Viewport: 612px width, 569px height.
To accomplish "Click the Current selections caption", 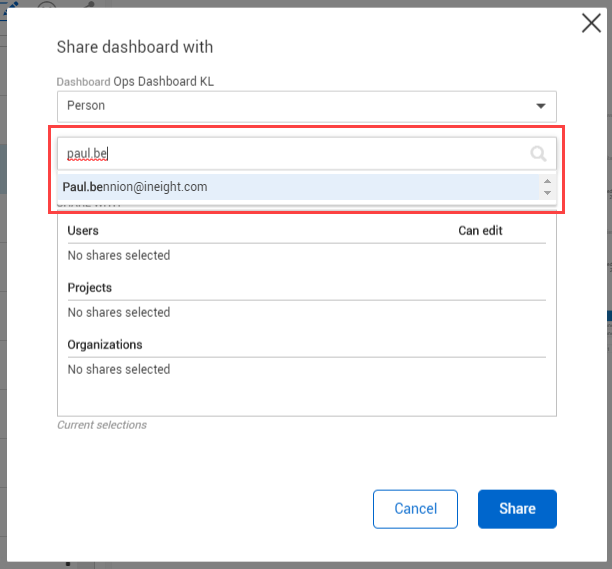I will click(102, 425).
